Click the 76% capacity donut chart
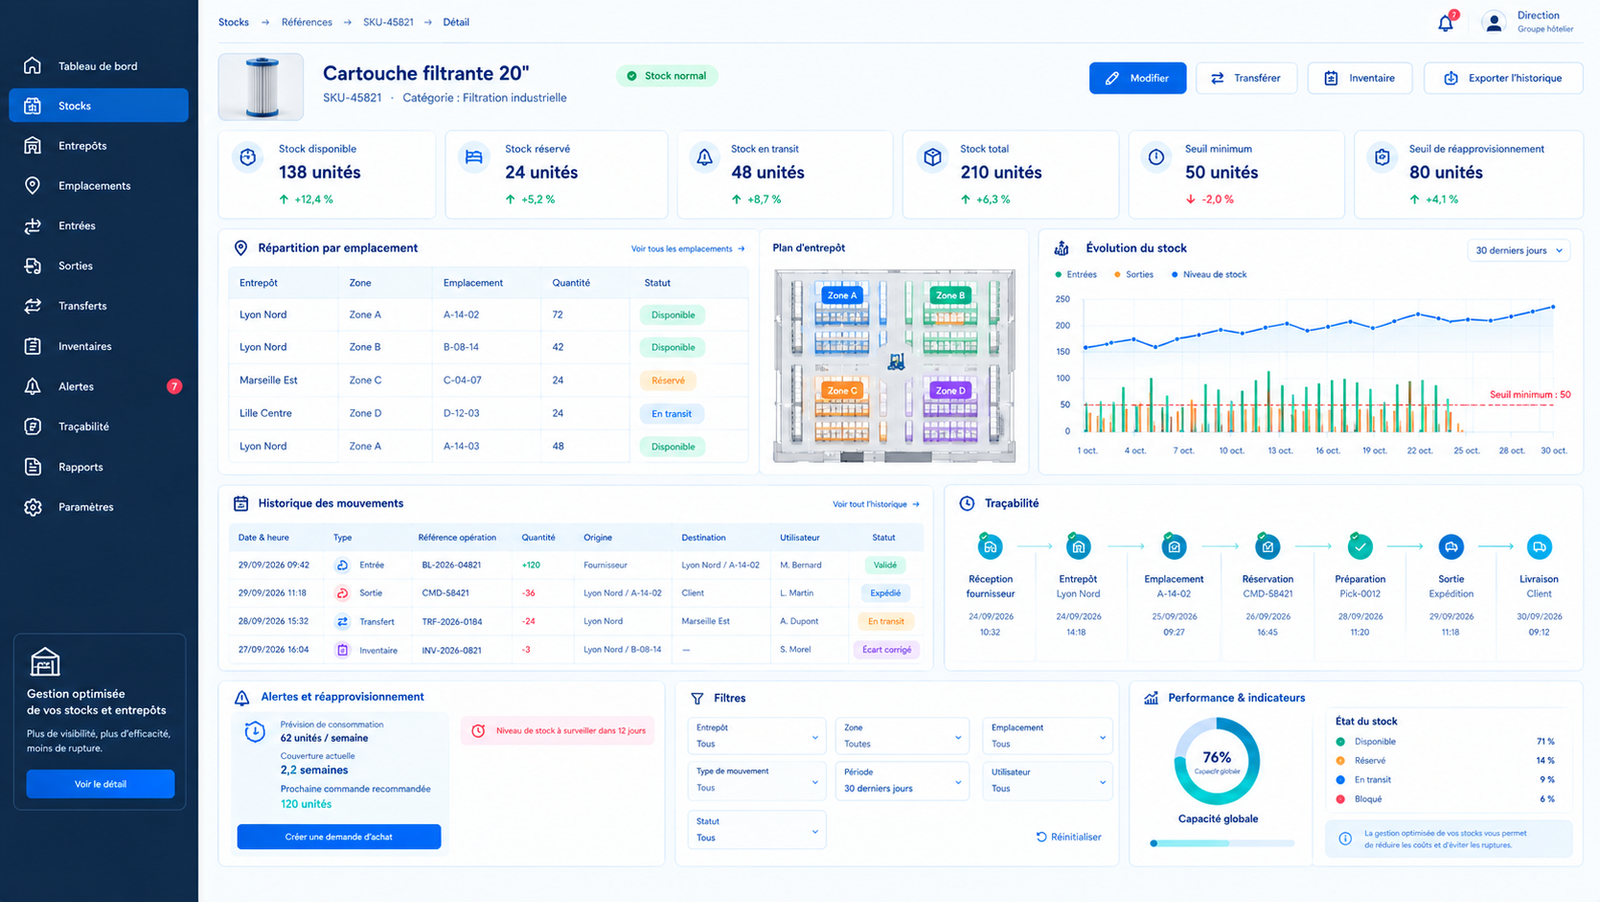The width and height of the screenshot is (1600, 902). point(1217,762)
